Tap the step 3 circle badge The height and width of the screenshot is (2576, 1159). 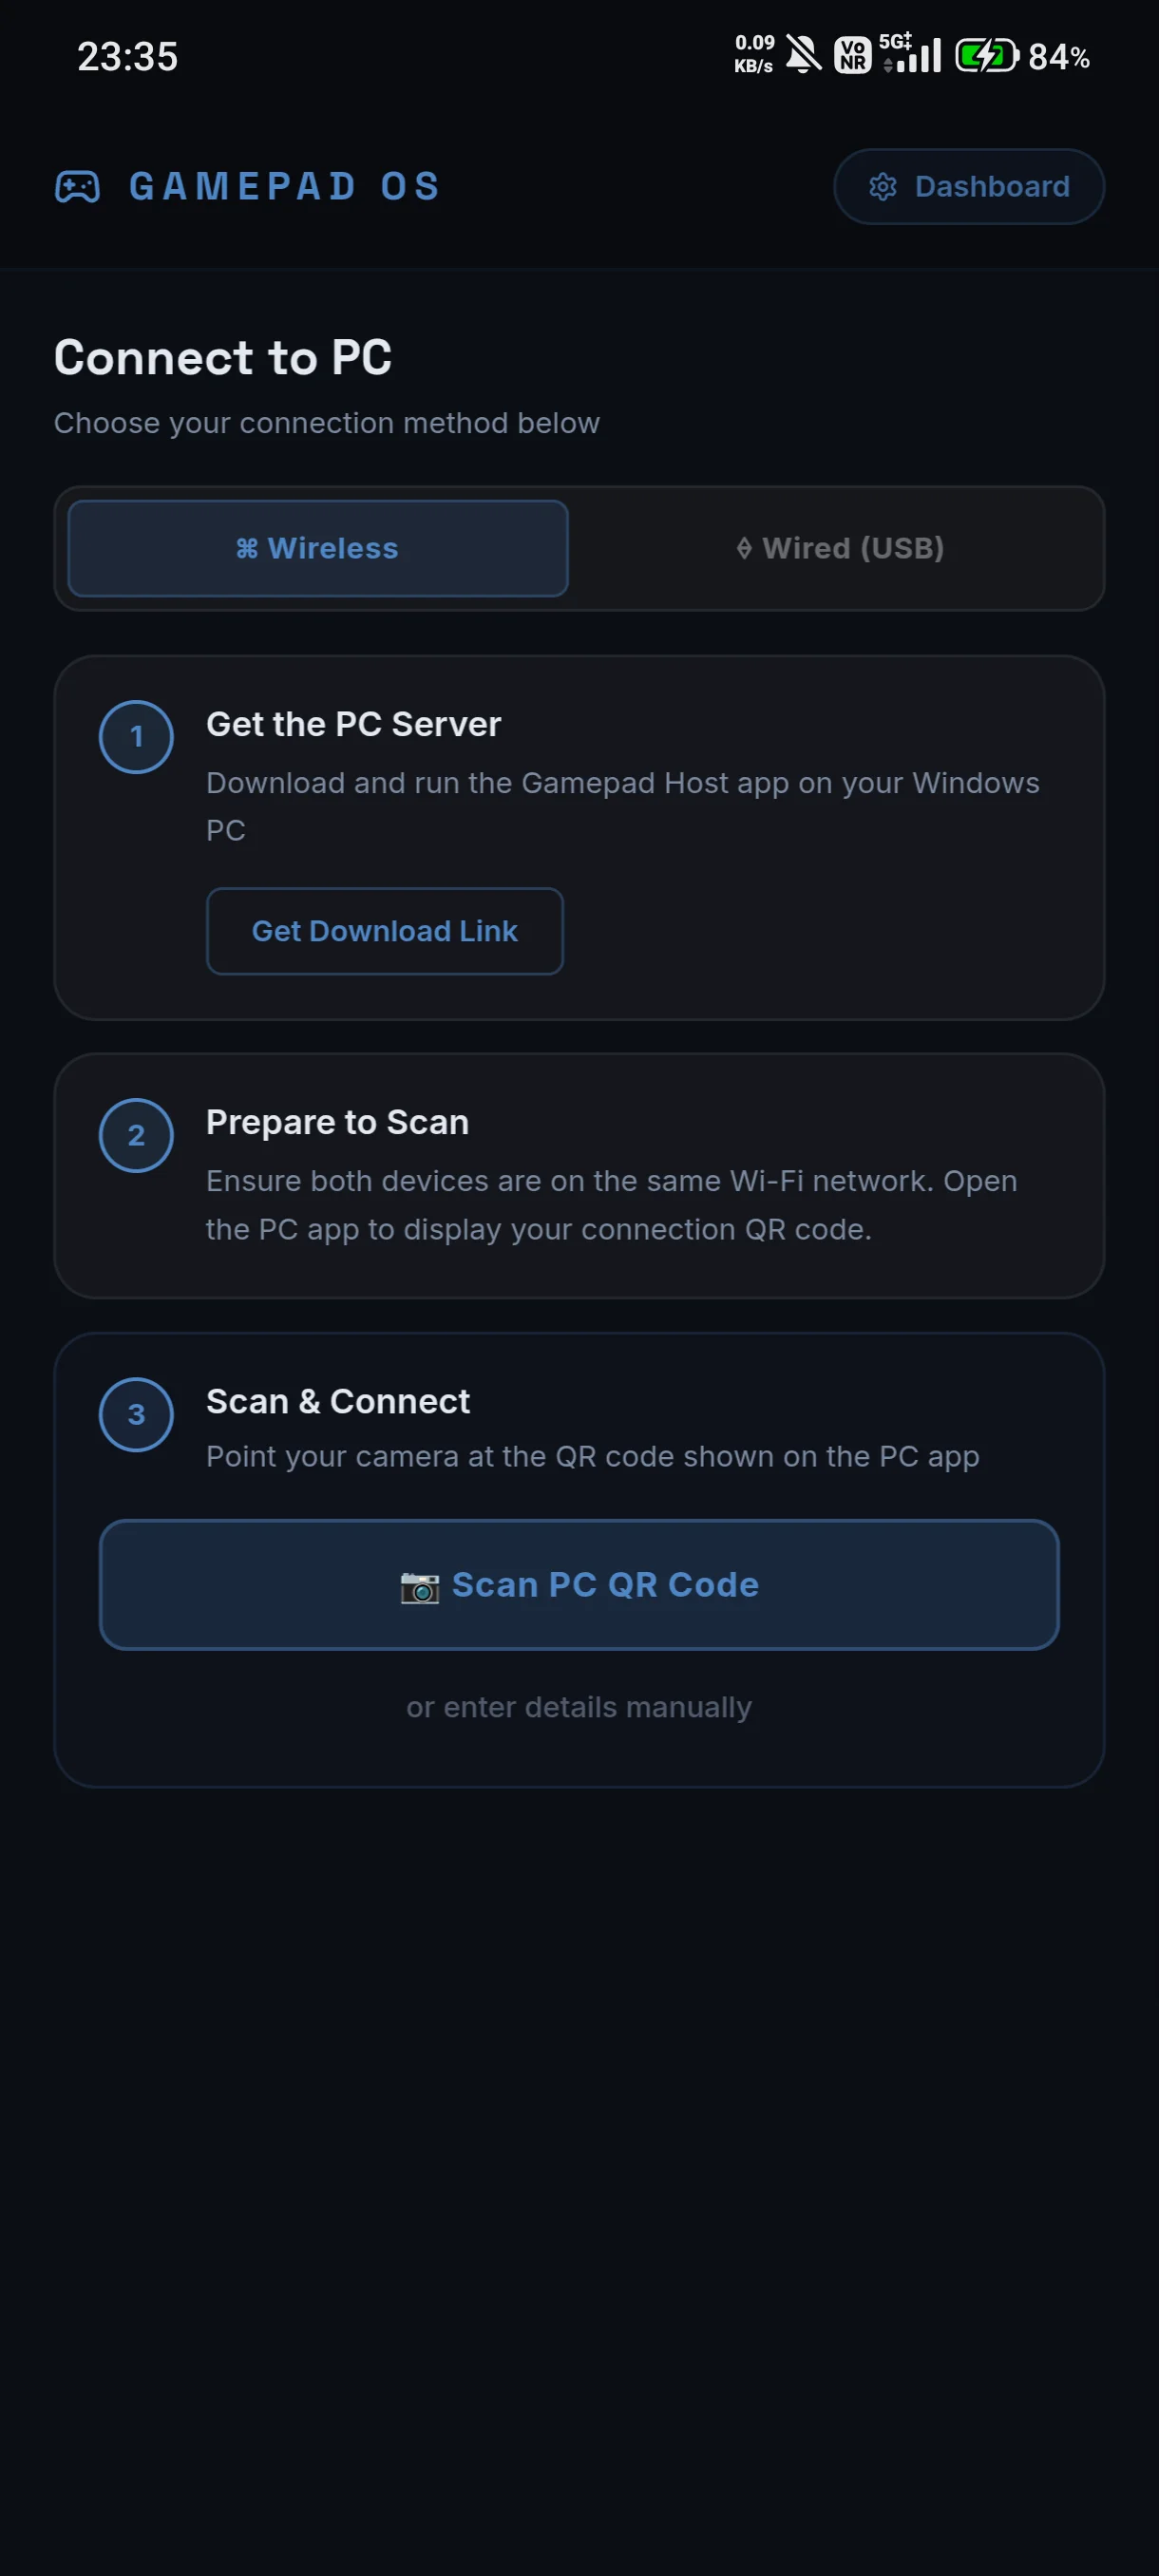coord(136,1414)
